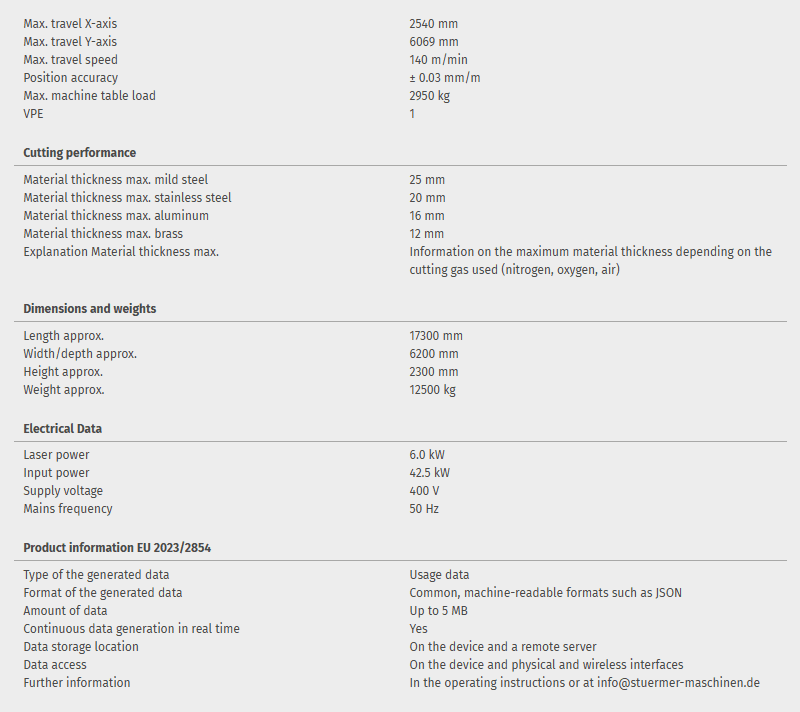Click the Electrical Data section heading
Screen dimensions: 800x712
click(x=63, y=429)
